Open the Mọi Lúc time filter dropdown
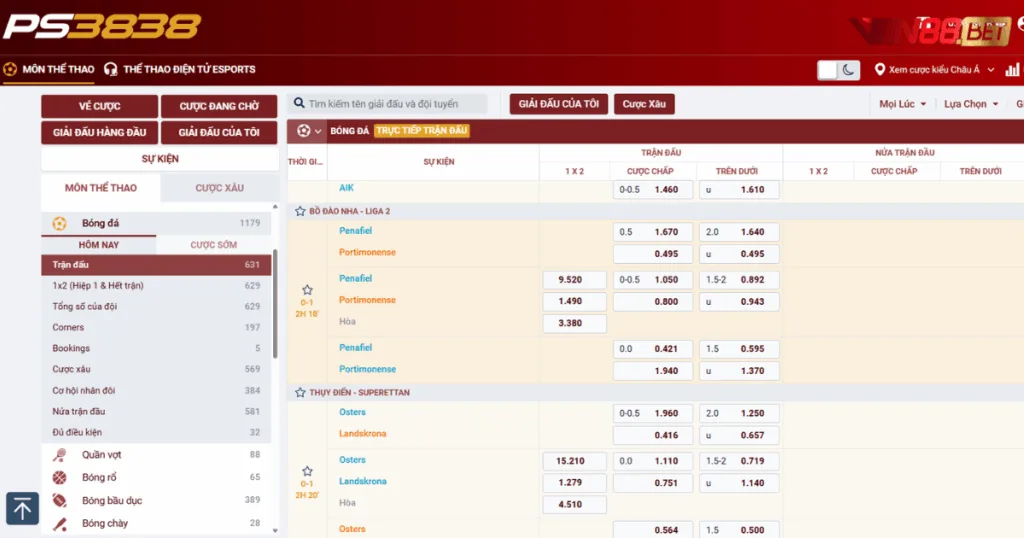This screenshot has width=1024, height=538. click(x=903, y=104)
